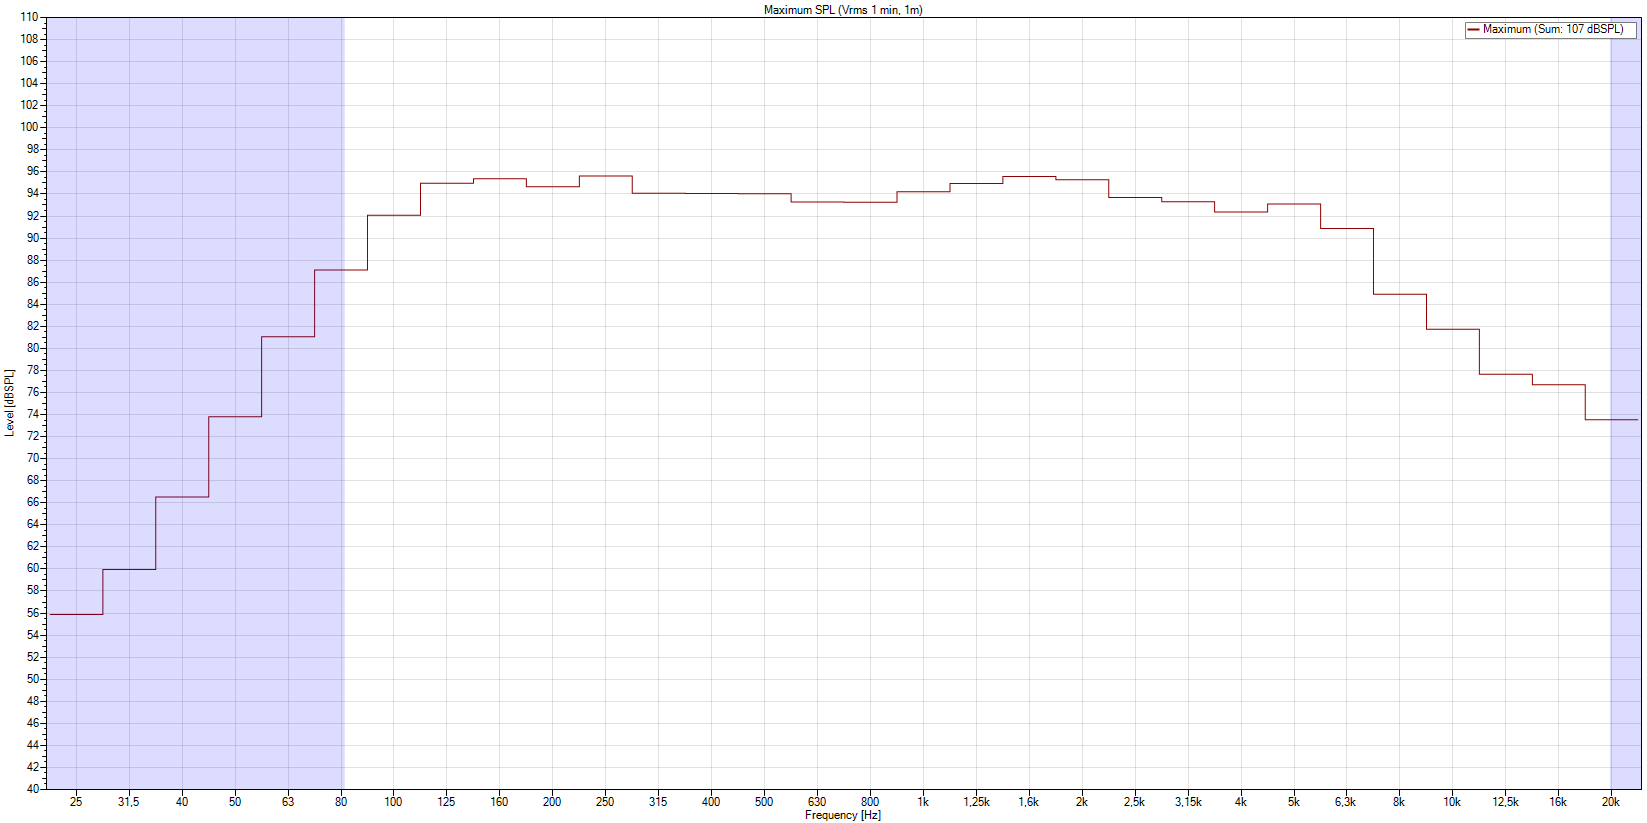Click the legend entry 'Maximum (Sum: 107 dBSPL)'
The height and width of the screenshot is (823, 1647).
click(1552, 30)
